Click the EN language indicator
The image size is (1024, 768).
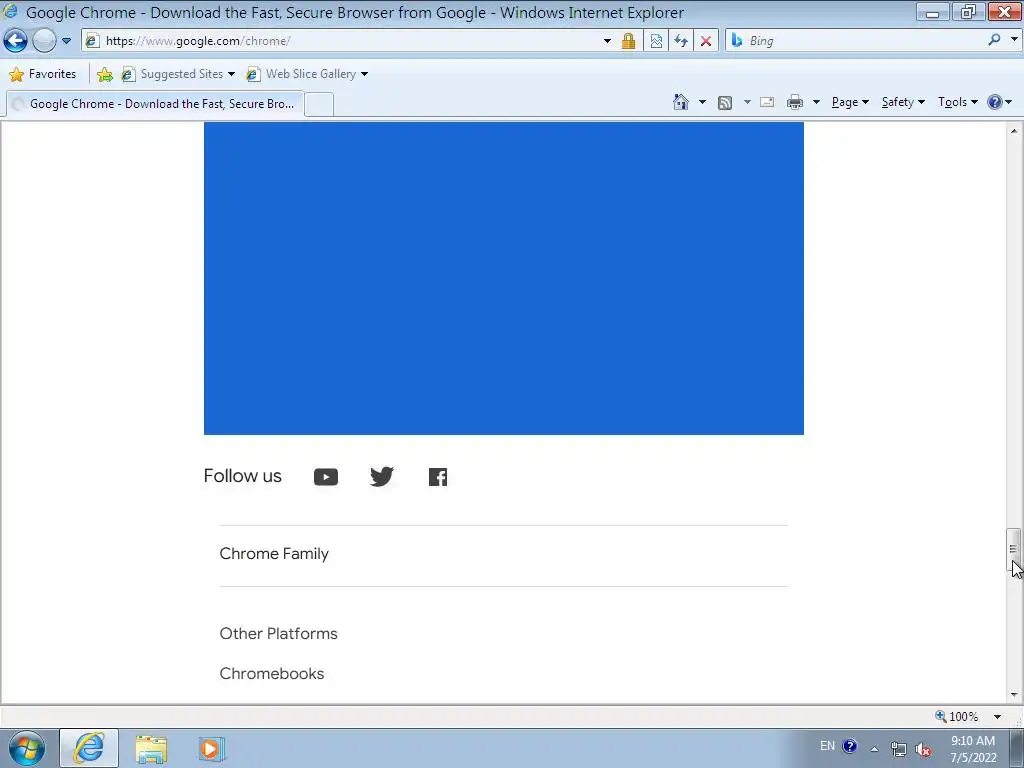coord(827,746)
